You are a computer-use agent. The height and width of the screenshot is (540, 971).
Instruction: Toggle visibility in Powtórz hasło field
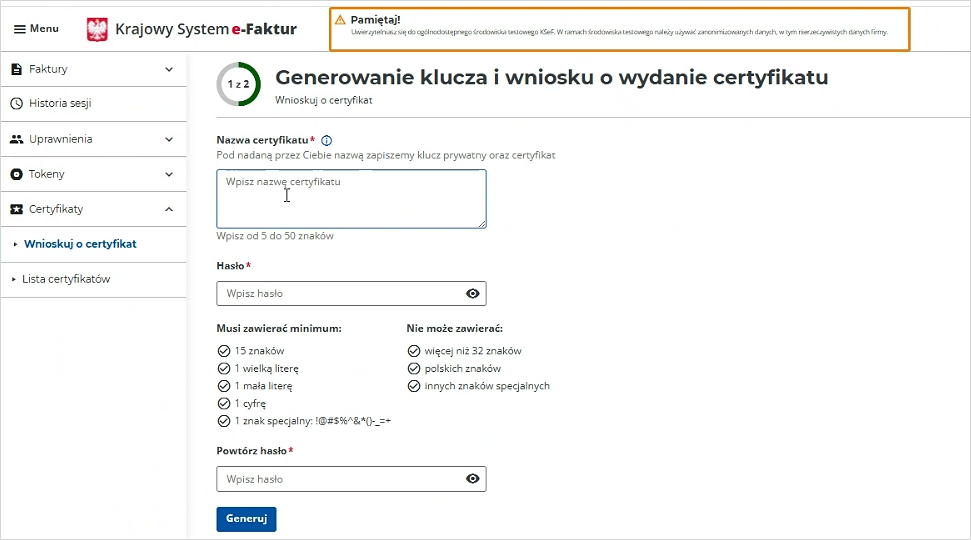coord(473,479)
